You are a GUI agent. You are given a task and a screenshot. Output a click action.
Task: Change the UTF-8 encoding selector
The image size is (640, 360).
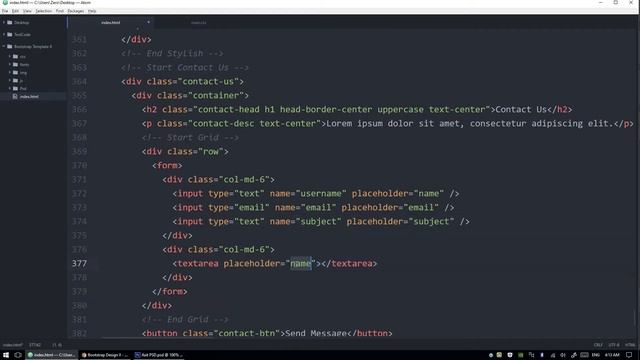614,345
